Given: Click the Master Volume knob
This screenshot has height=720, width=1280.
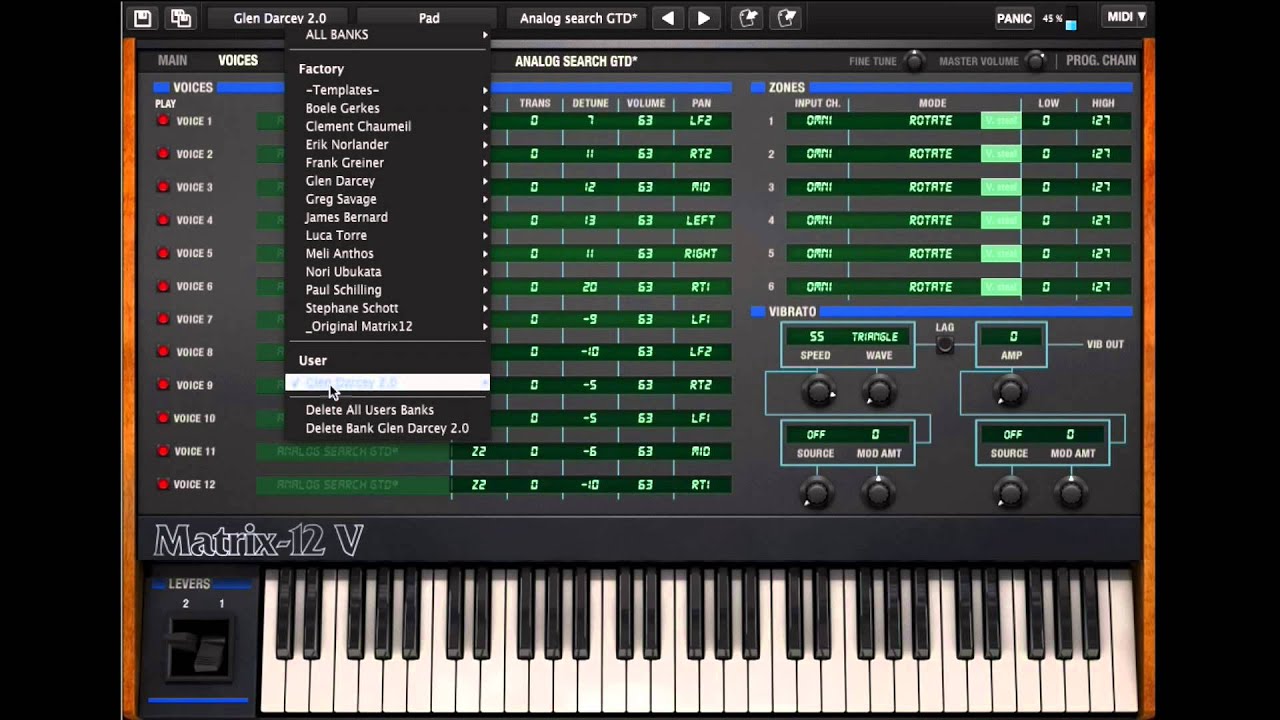Looking at the screenshot, I should point(1035,61).
